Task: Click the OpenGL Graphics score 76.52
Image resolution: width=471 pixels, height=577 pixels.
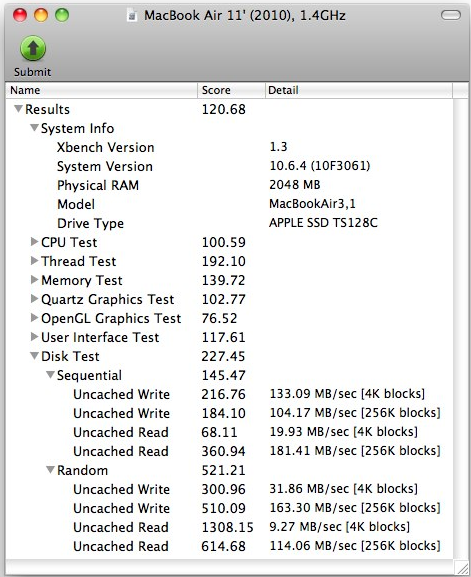Action: [219, 318]
